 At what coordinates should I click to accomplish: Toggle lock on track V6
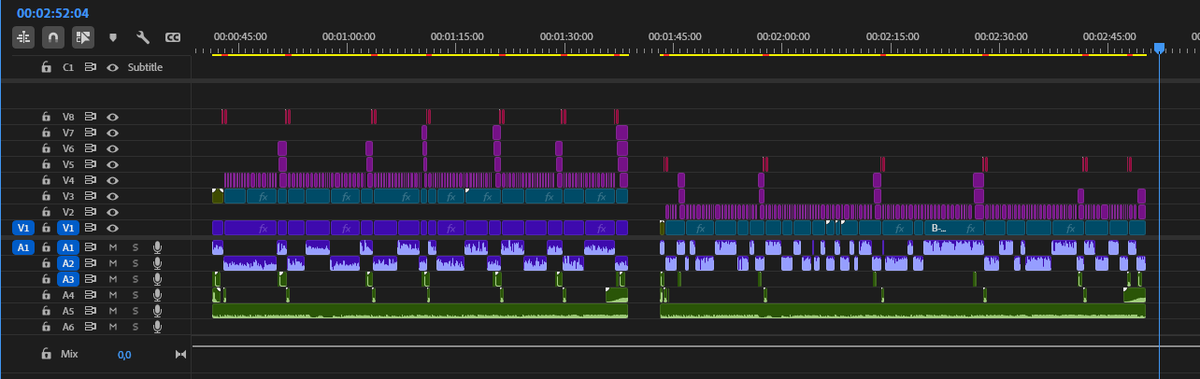46,148
